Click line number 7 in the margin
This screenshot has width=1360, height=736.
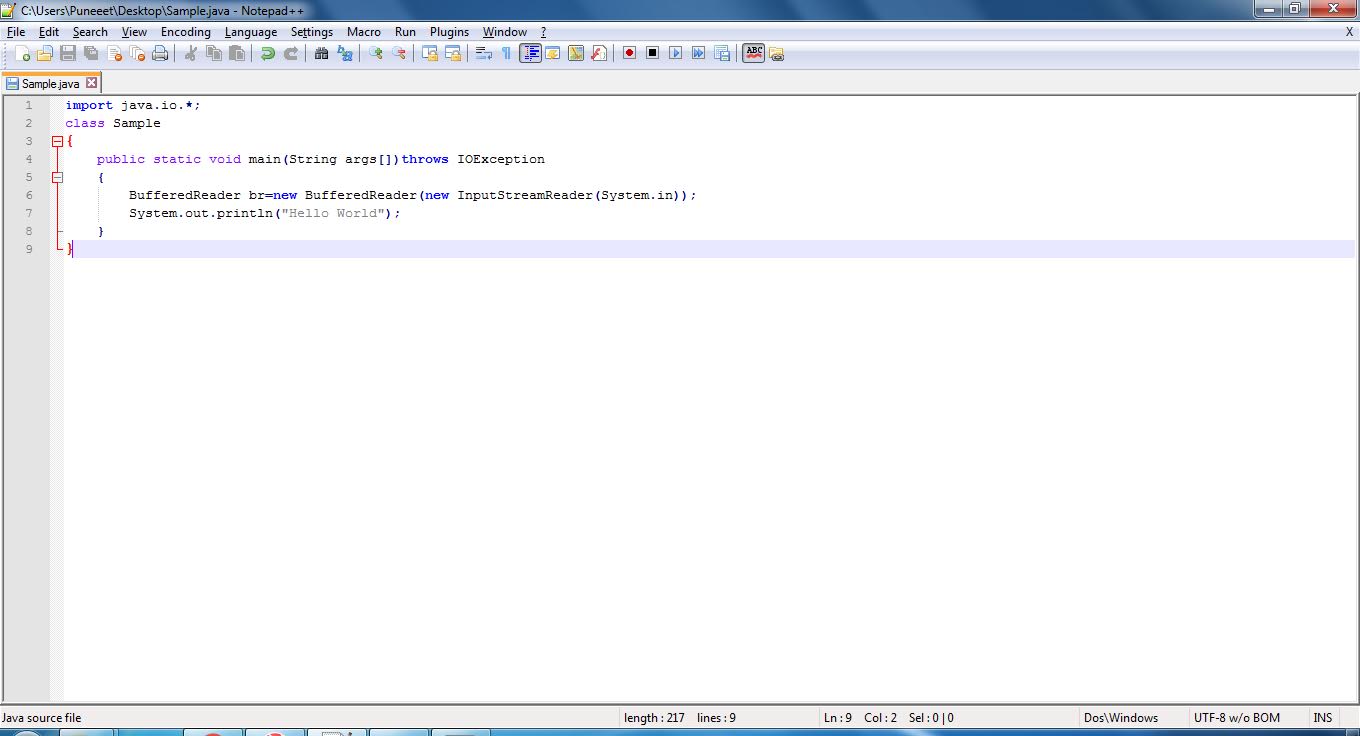(28, 213)
